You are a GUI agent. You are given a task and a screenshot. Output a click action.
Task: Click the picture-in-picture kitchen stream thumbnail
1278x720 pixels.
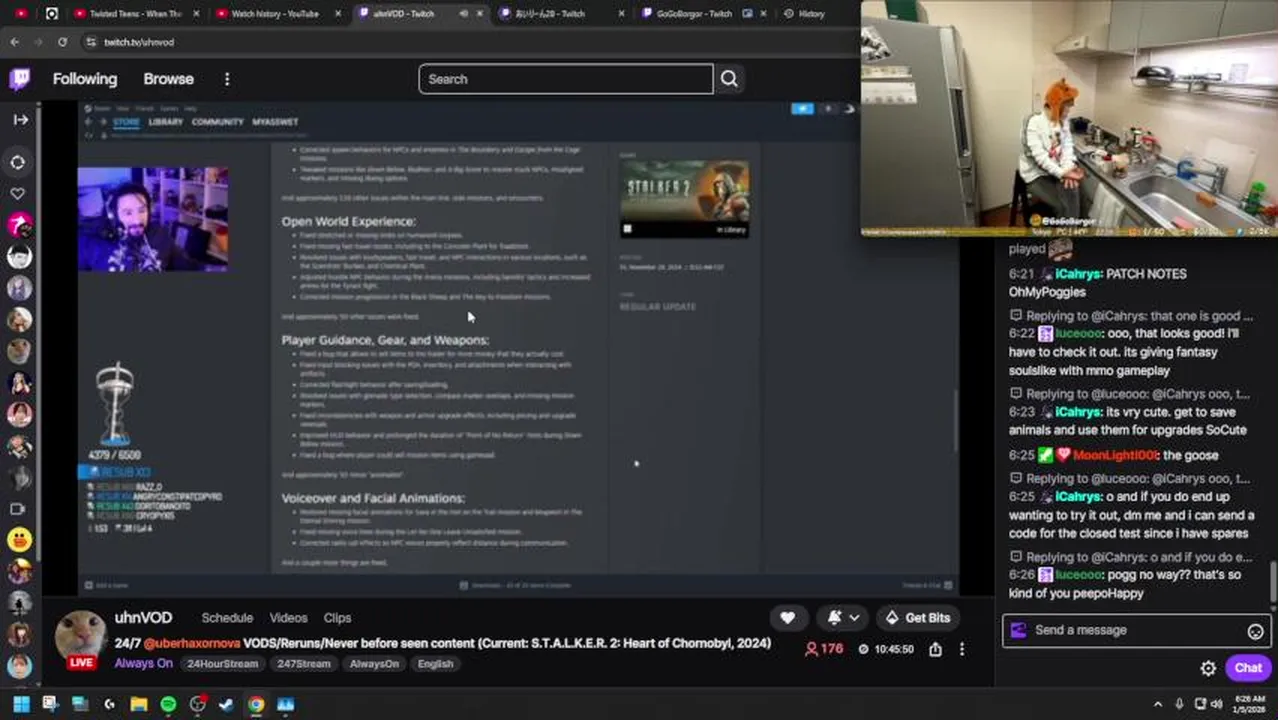[1069, 118]
